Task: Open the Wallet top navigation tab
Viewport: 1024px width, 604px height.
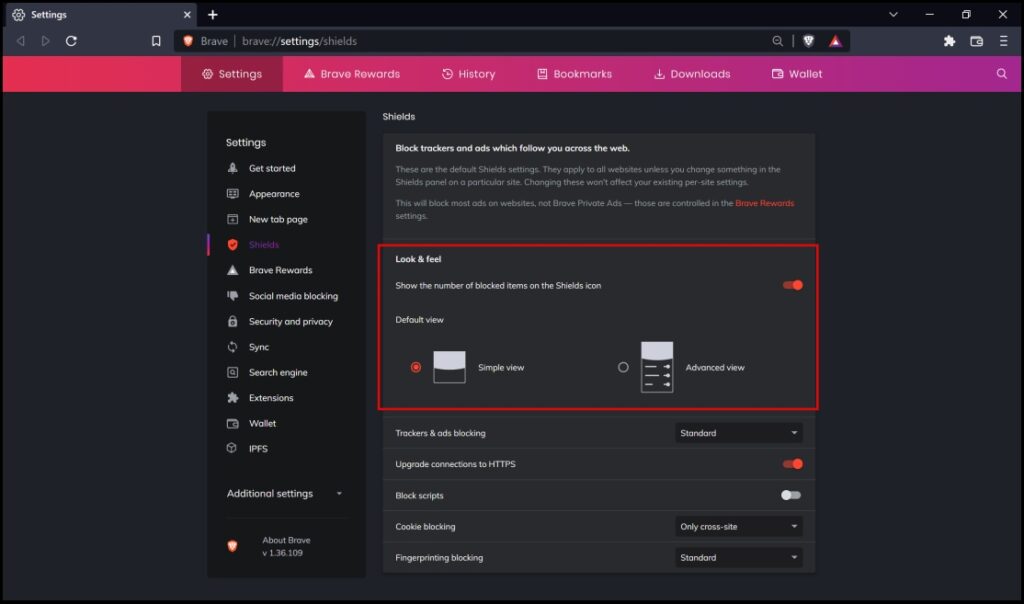Action: pos(797,74)
